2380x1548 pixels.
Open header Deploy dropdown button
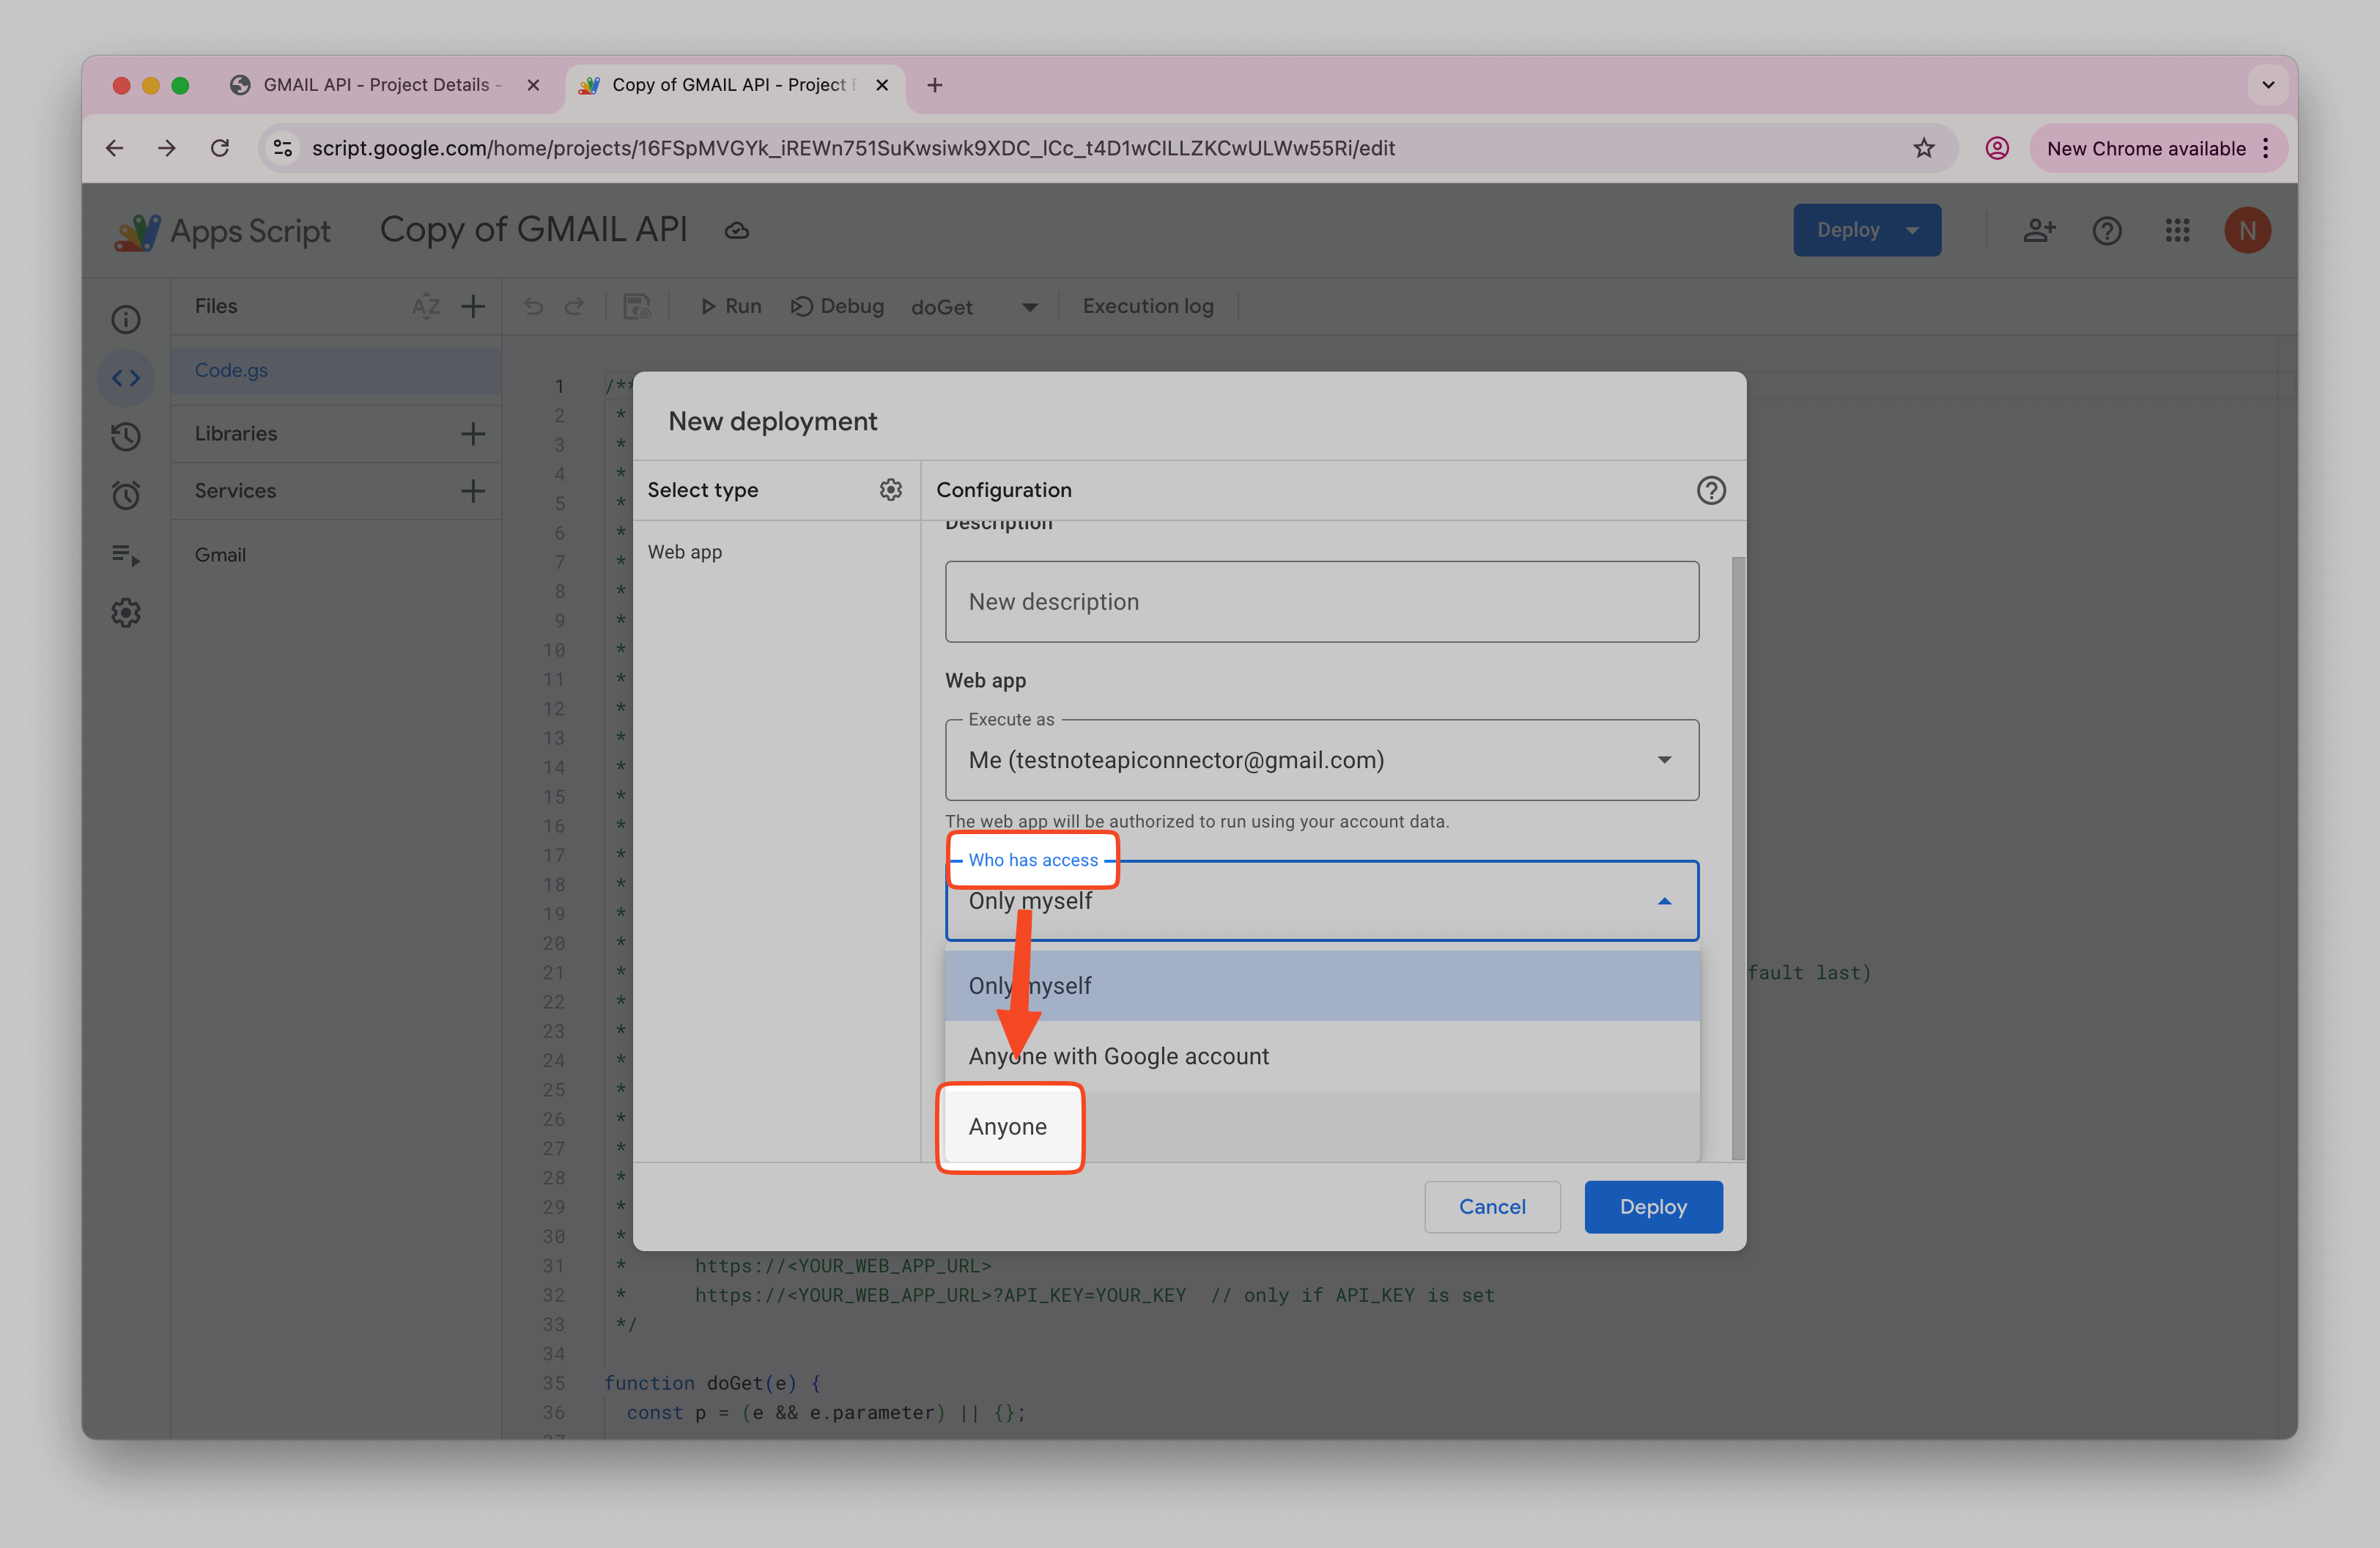pos(1867,230)
